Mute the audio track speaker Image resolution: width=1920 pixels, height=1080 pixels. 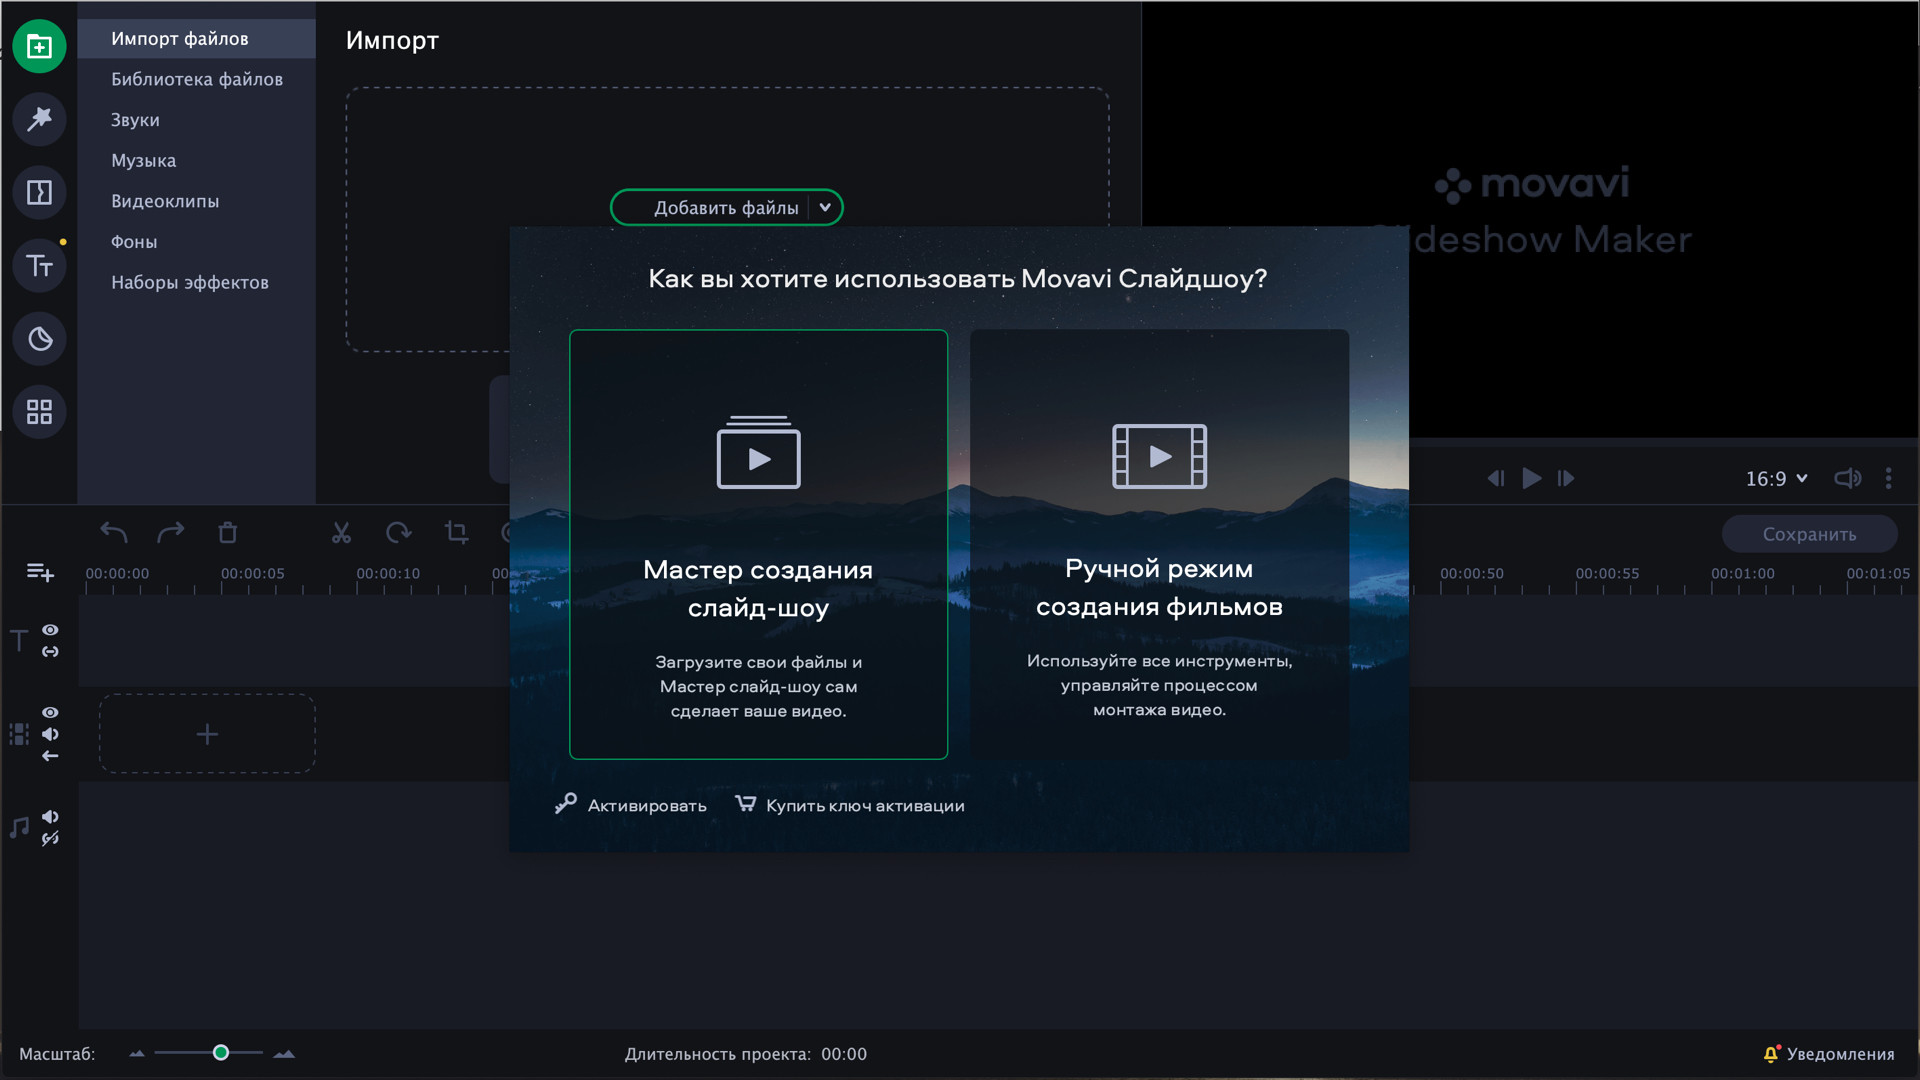50,817
